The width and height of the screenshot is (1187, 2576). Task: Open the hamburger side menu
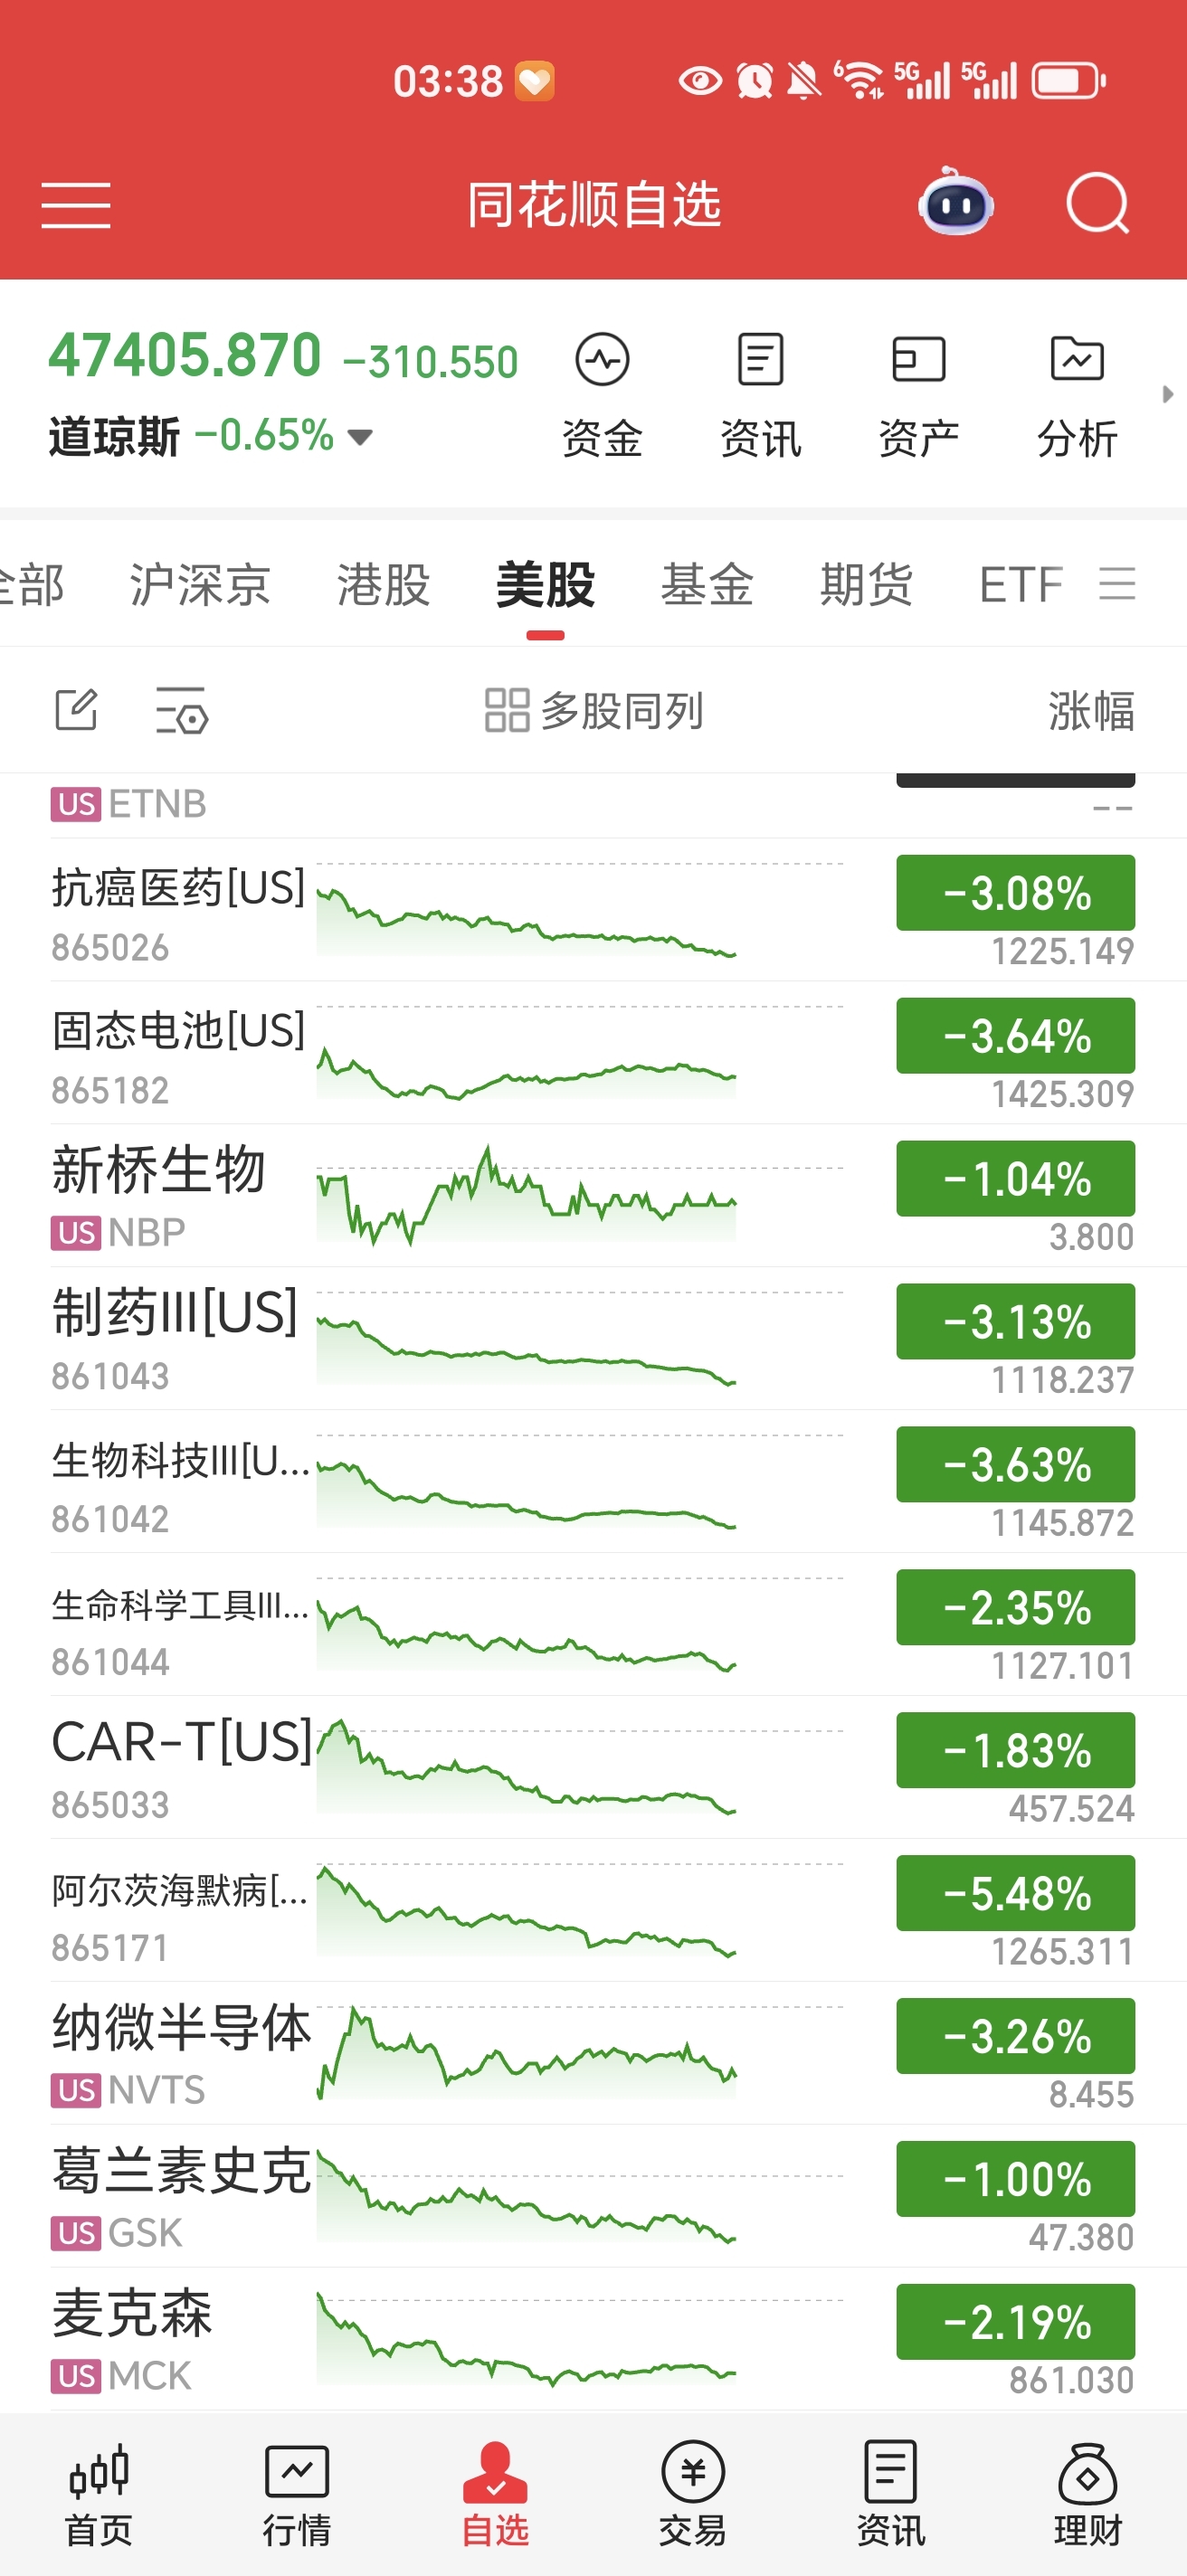click(76, 205)
